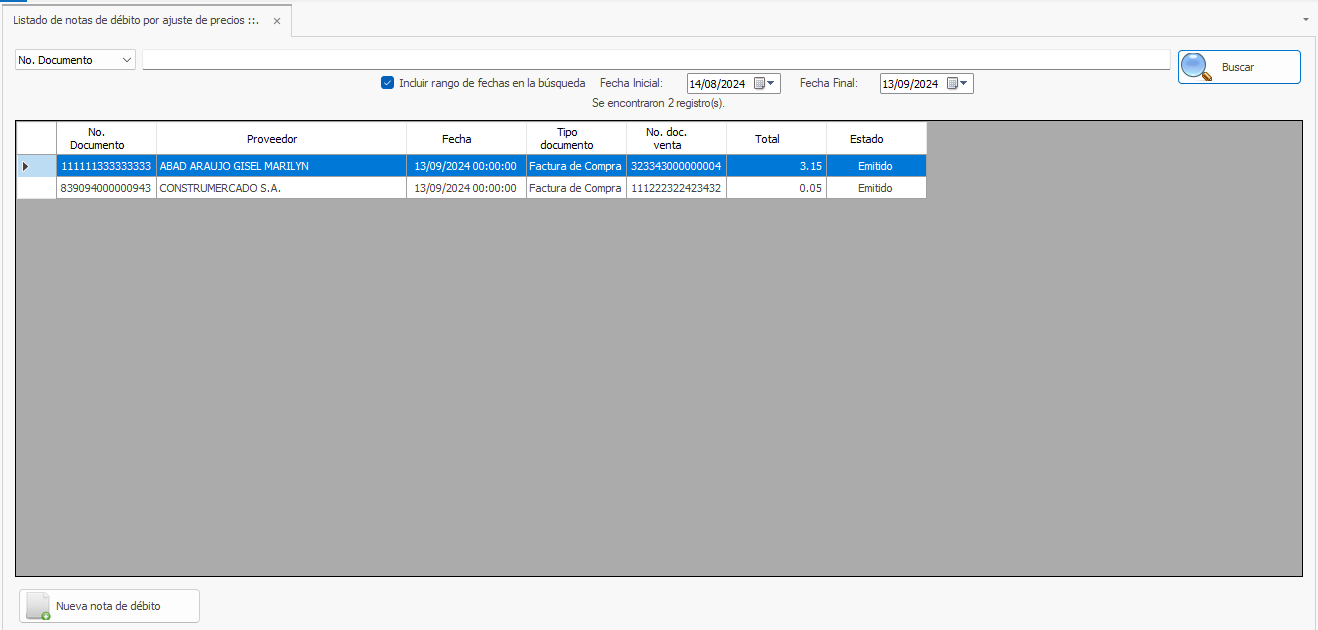Open the tab list dropdown arrow at top right
This screenshot has height=630, width=1318.
point(1306,20)
